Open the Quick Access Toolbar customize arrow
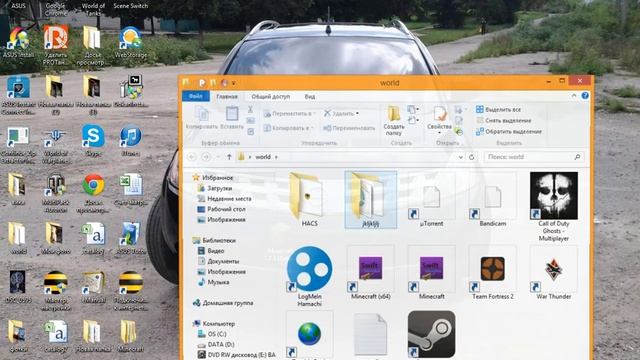 point(233,83)
